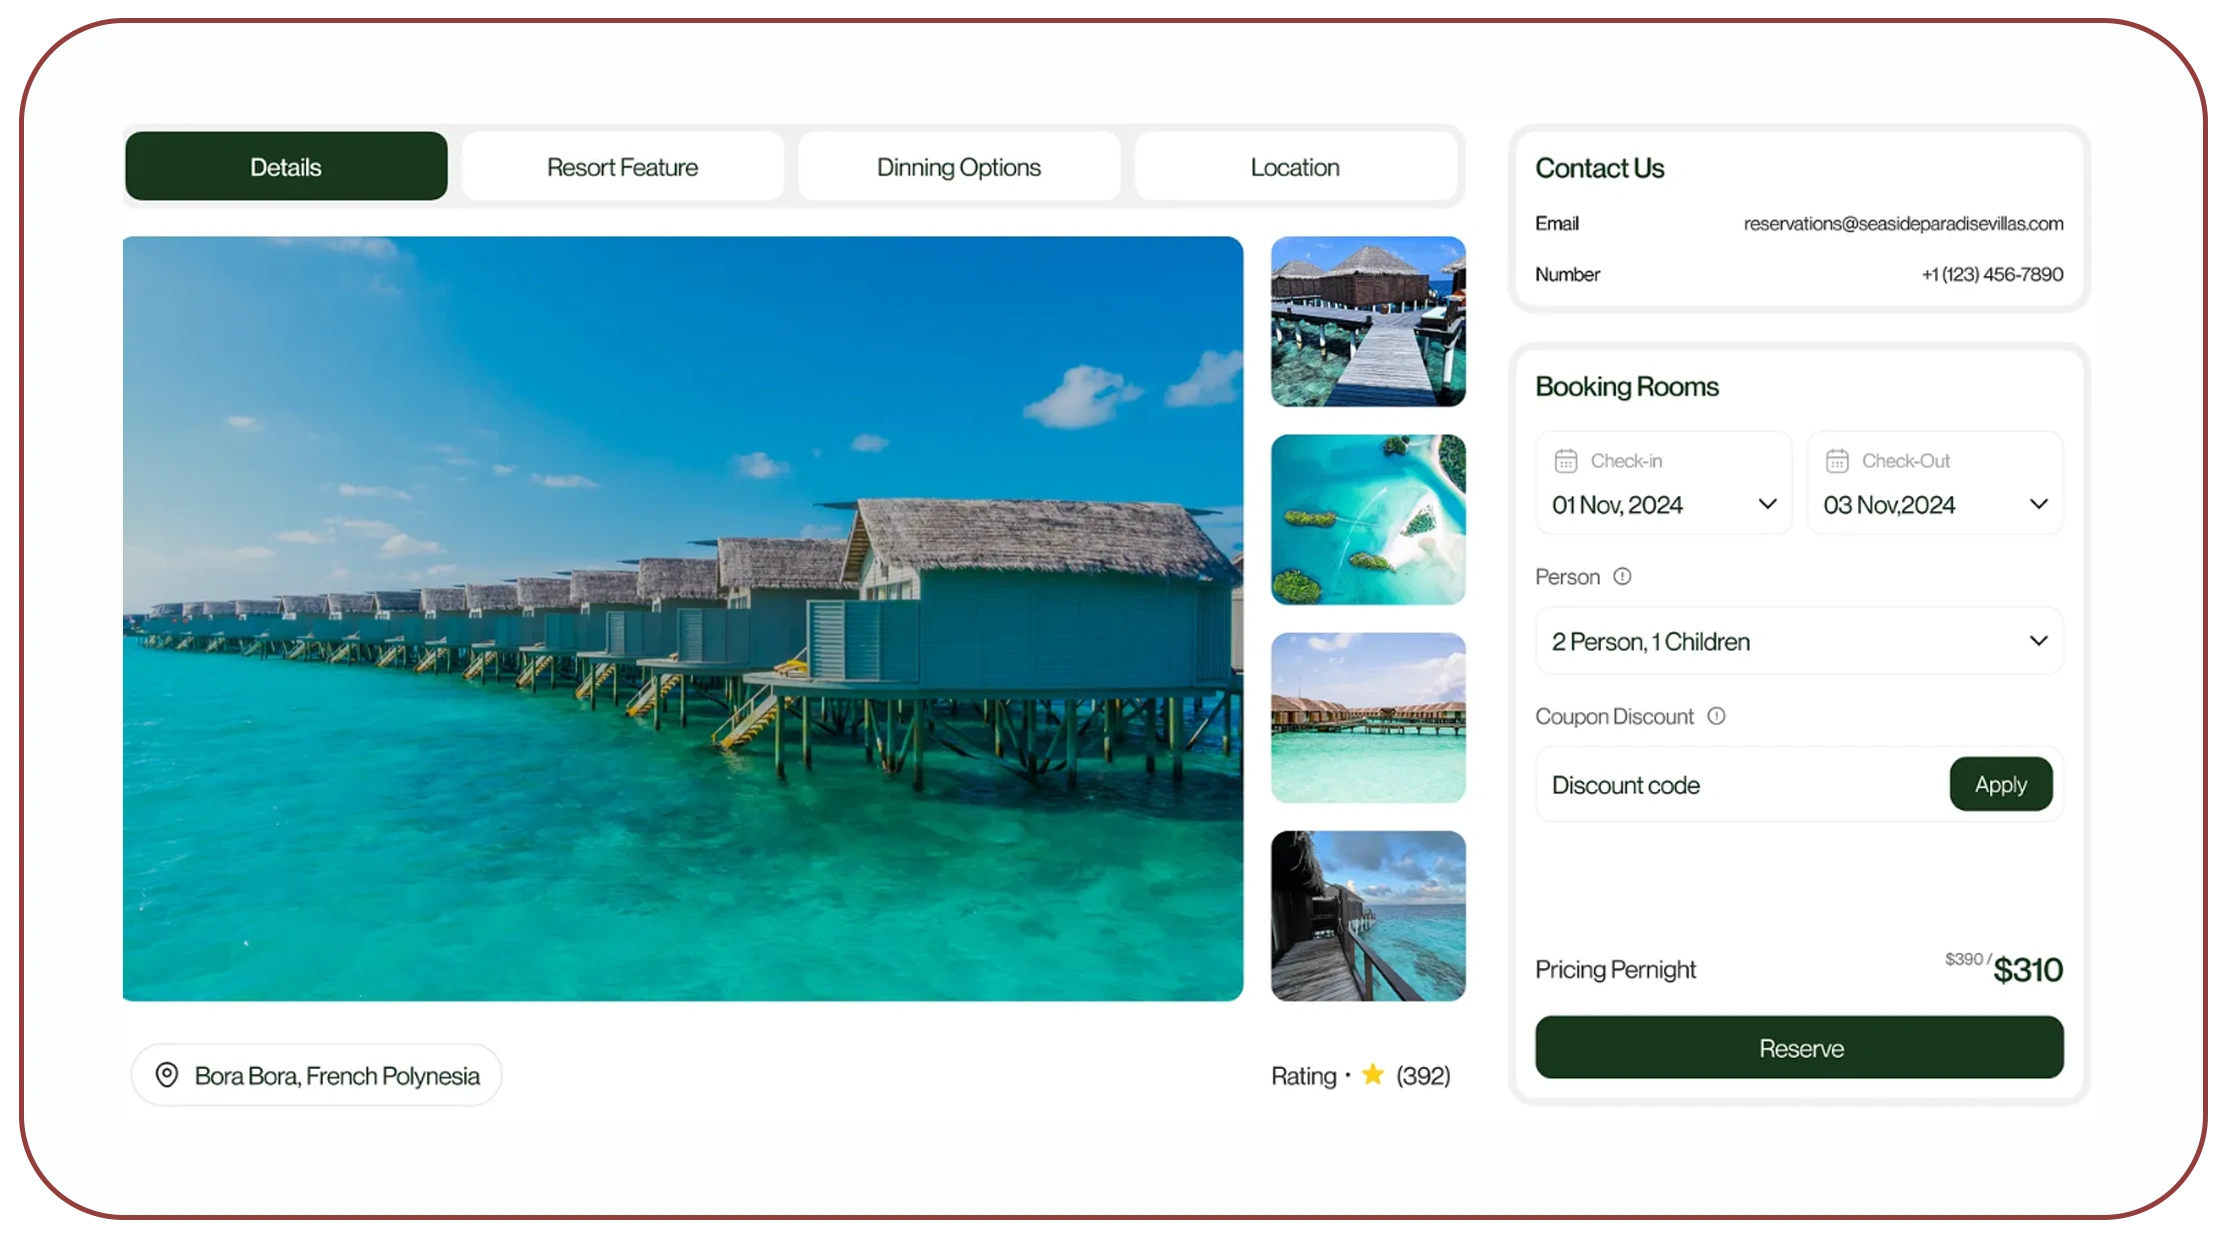Click the info icon beside Person
2223x1240 pixels.
1622,576
